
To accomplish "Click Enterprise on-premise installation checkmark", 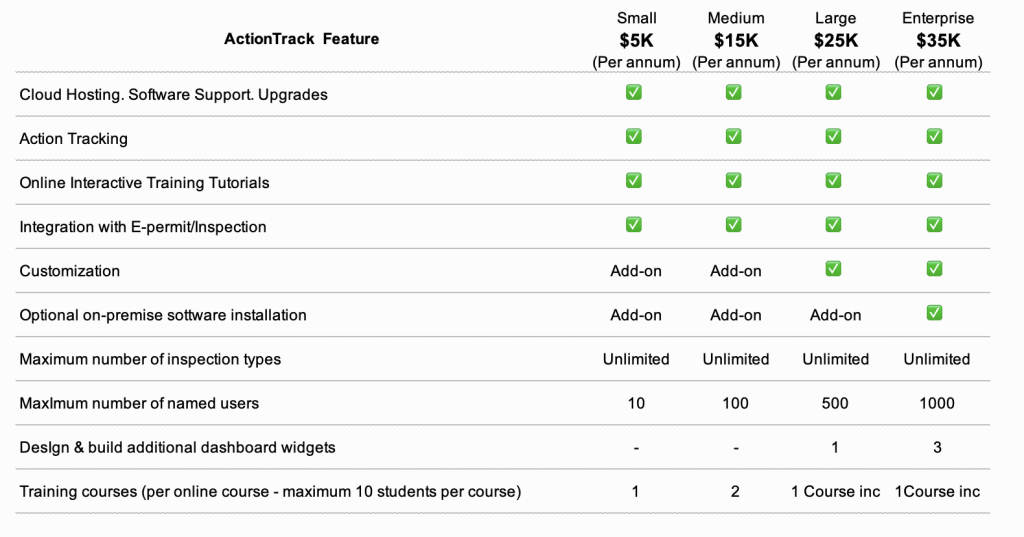I will click(934, 313).
